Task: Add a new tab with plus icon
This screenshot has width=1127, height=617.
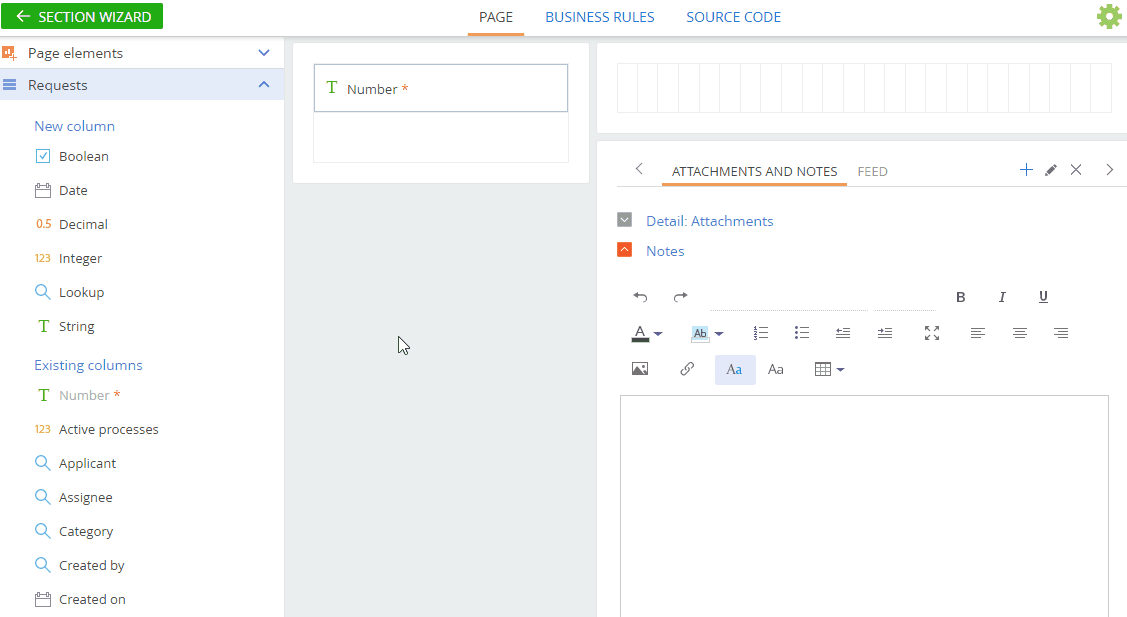Action: (x=1026, y=170)
